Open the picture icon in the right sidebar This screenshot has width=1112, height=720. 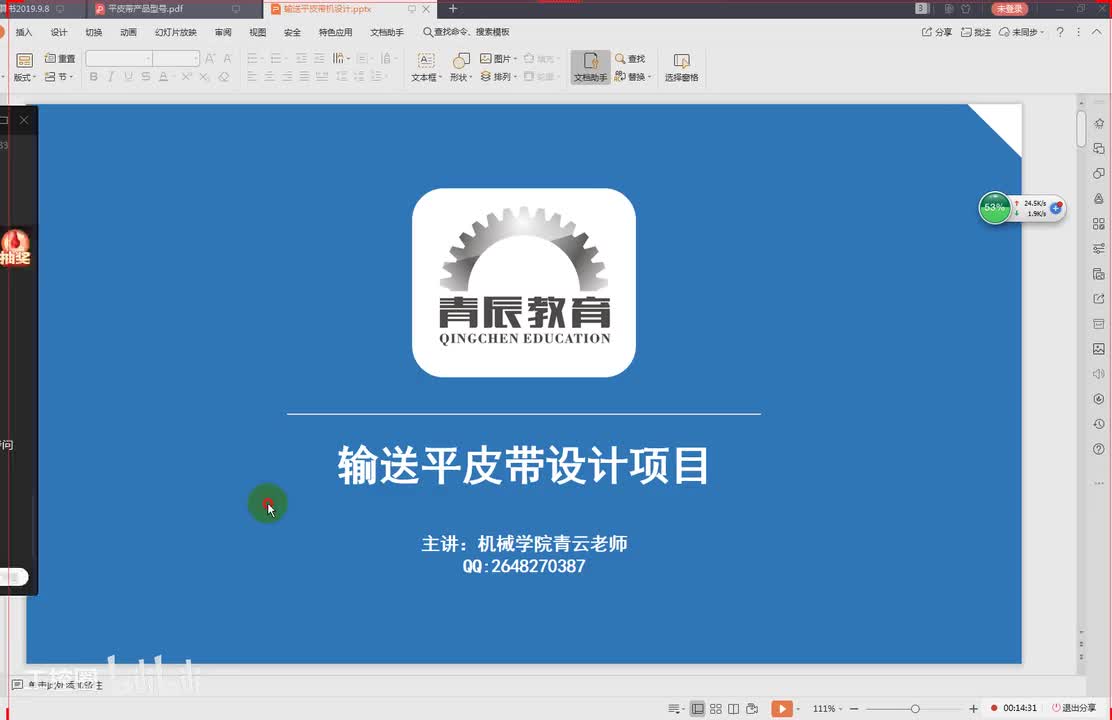point(1099,349)
